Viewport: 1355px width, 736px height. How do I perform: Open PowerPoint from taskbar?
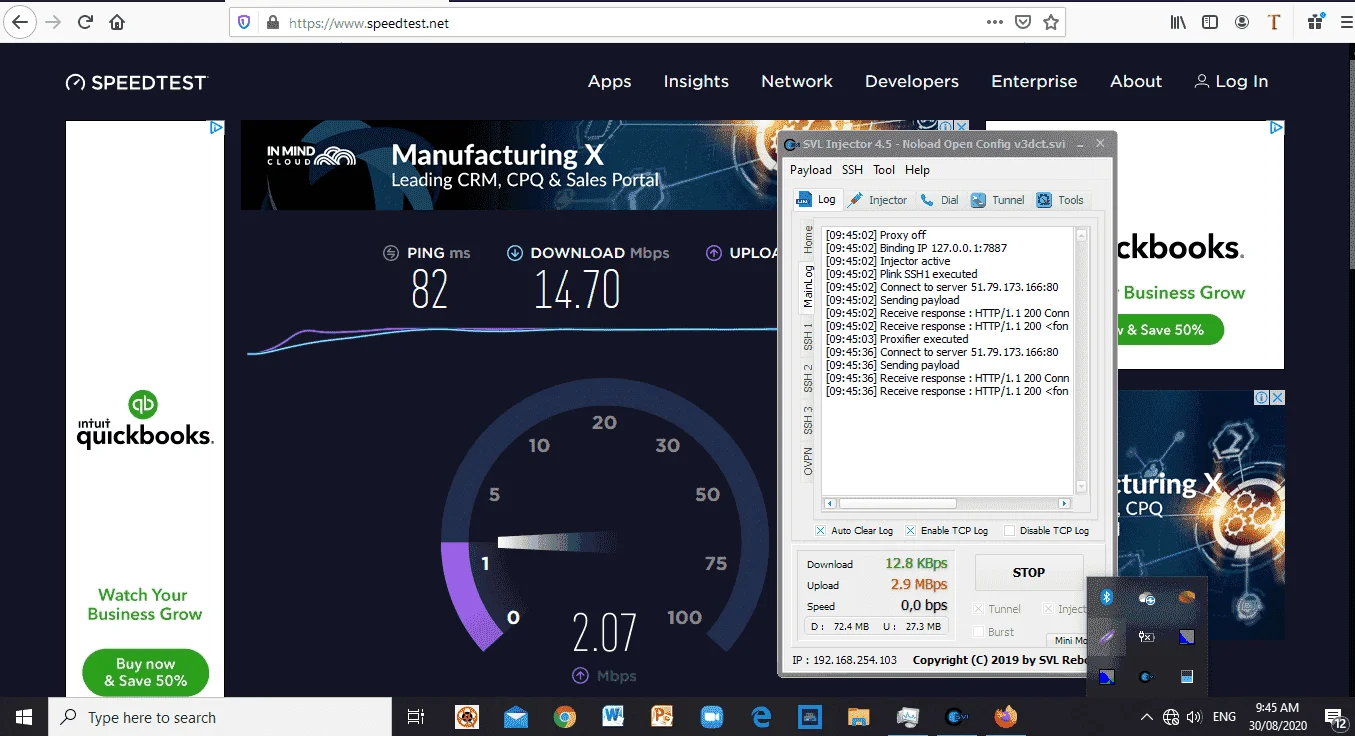coord(662,717)
